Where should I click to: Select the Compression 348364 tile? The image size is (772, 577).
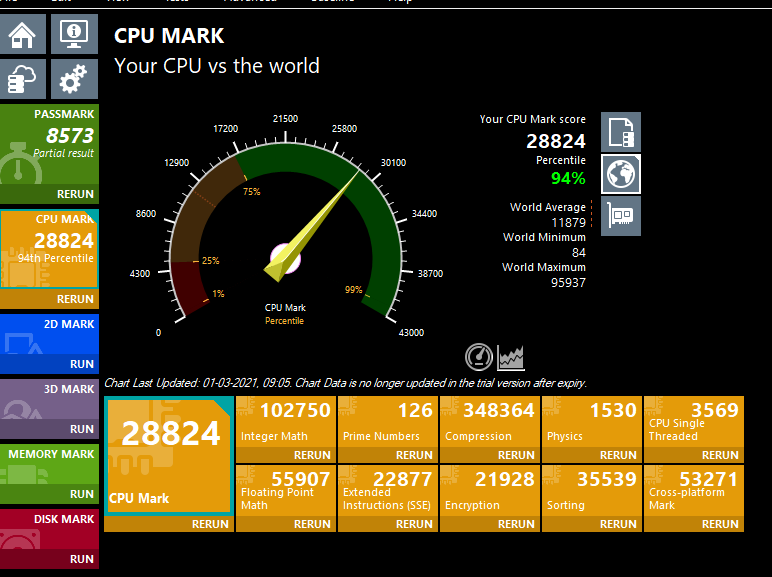[x=490, y=422]
